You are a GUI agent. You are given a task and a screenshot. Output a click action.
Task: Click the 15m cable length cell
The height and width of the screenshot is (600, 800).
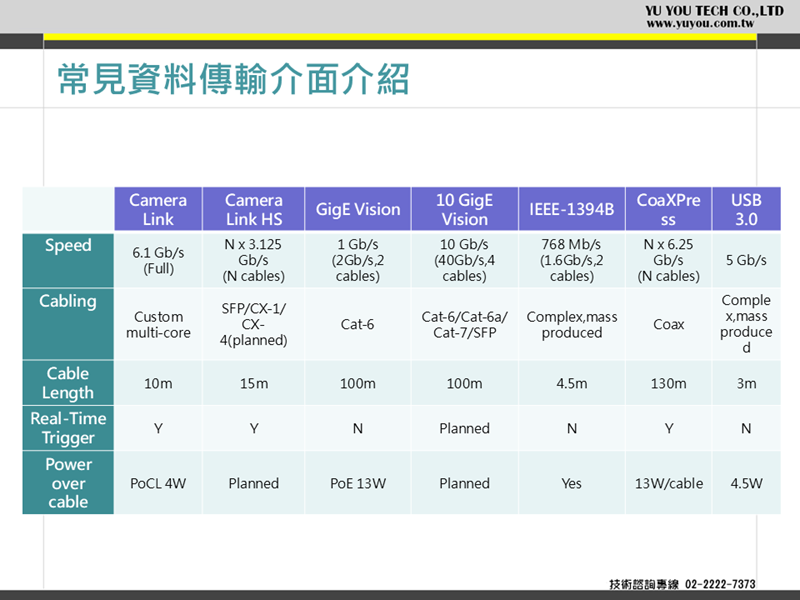(254, 383)
